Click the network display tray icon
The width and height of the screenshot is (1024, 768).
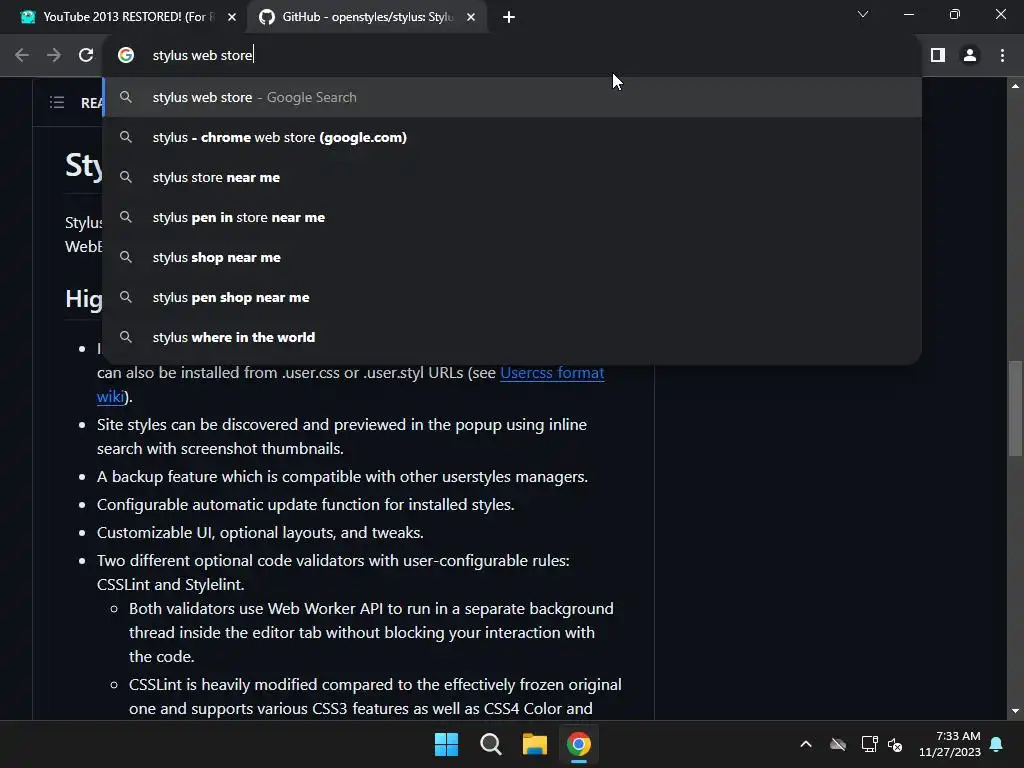click(x=869, y=744)
